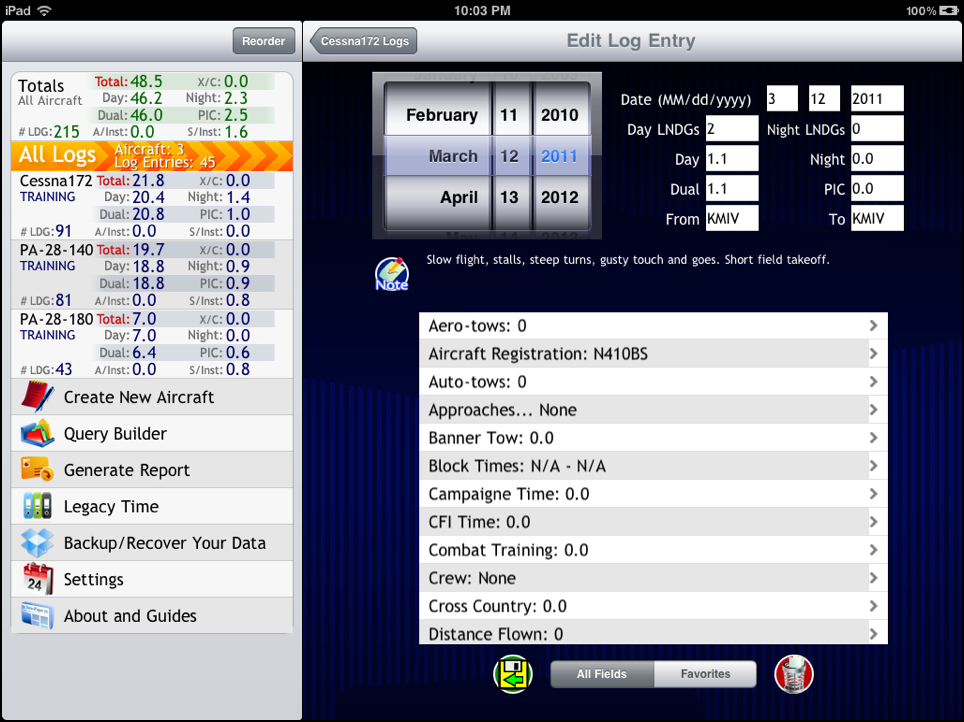
Task: Expand the Approaches row chevron
Action: coord(873,410)
